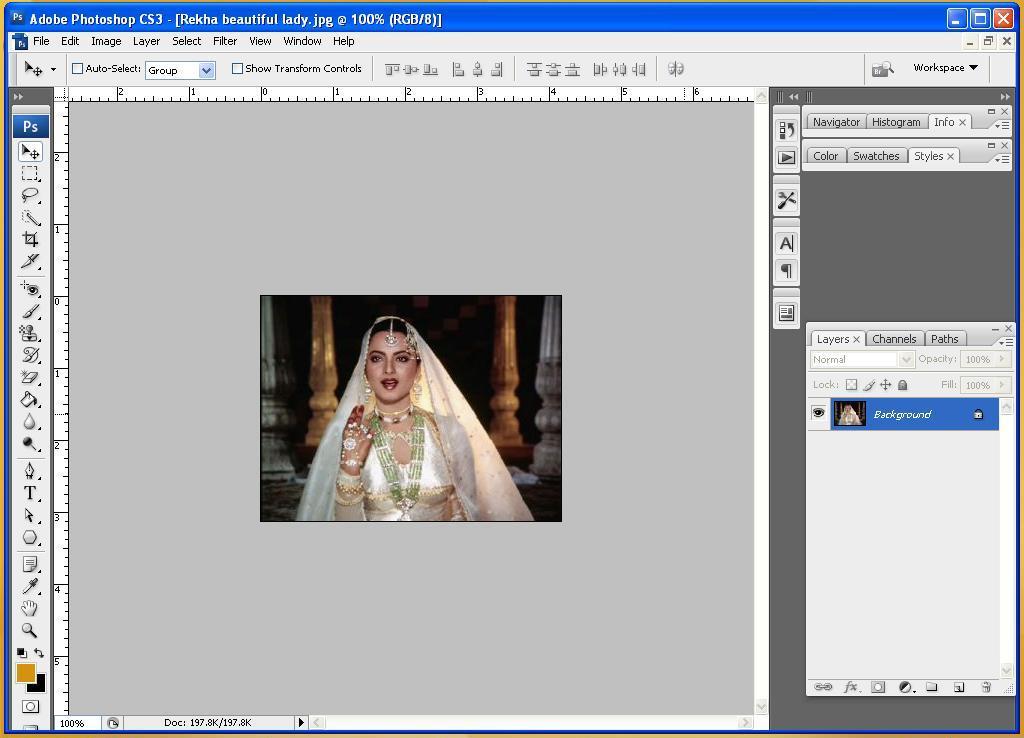Hide the Background layer with eye icon
Image resolution: width=1024 pixels, height=738 pixels.
[818, 414]
